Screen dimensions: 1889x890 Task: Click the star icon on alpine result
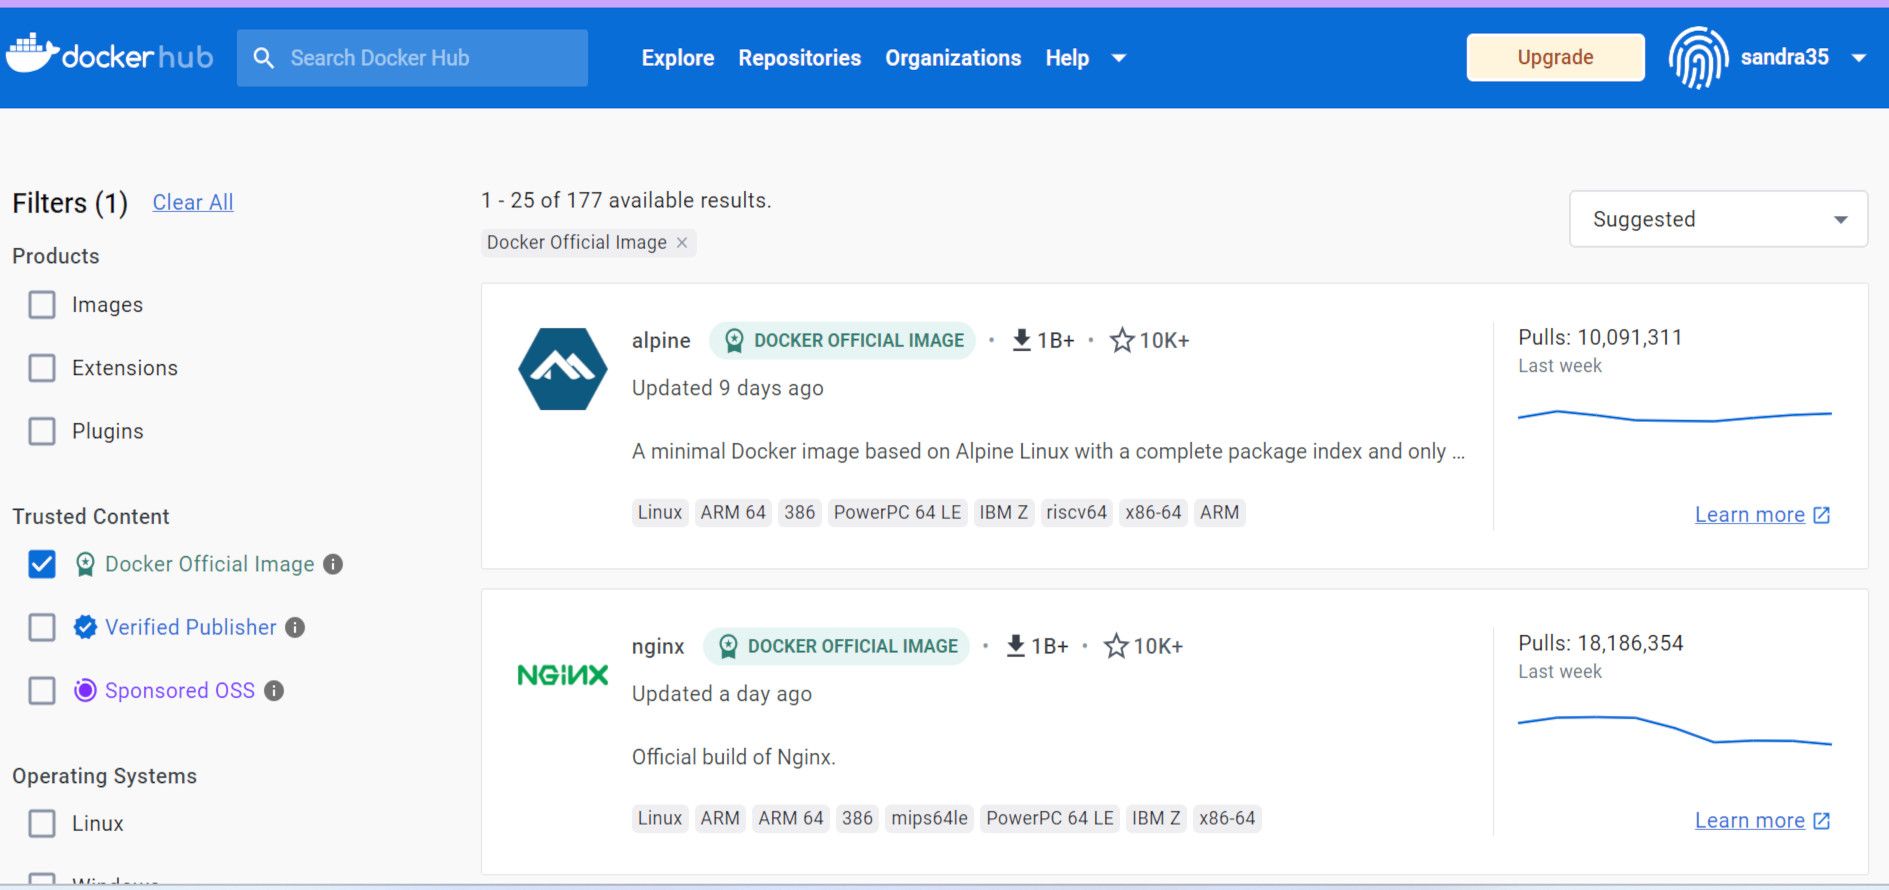[1122, 341]
